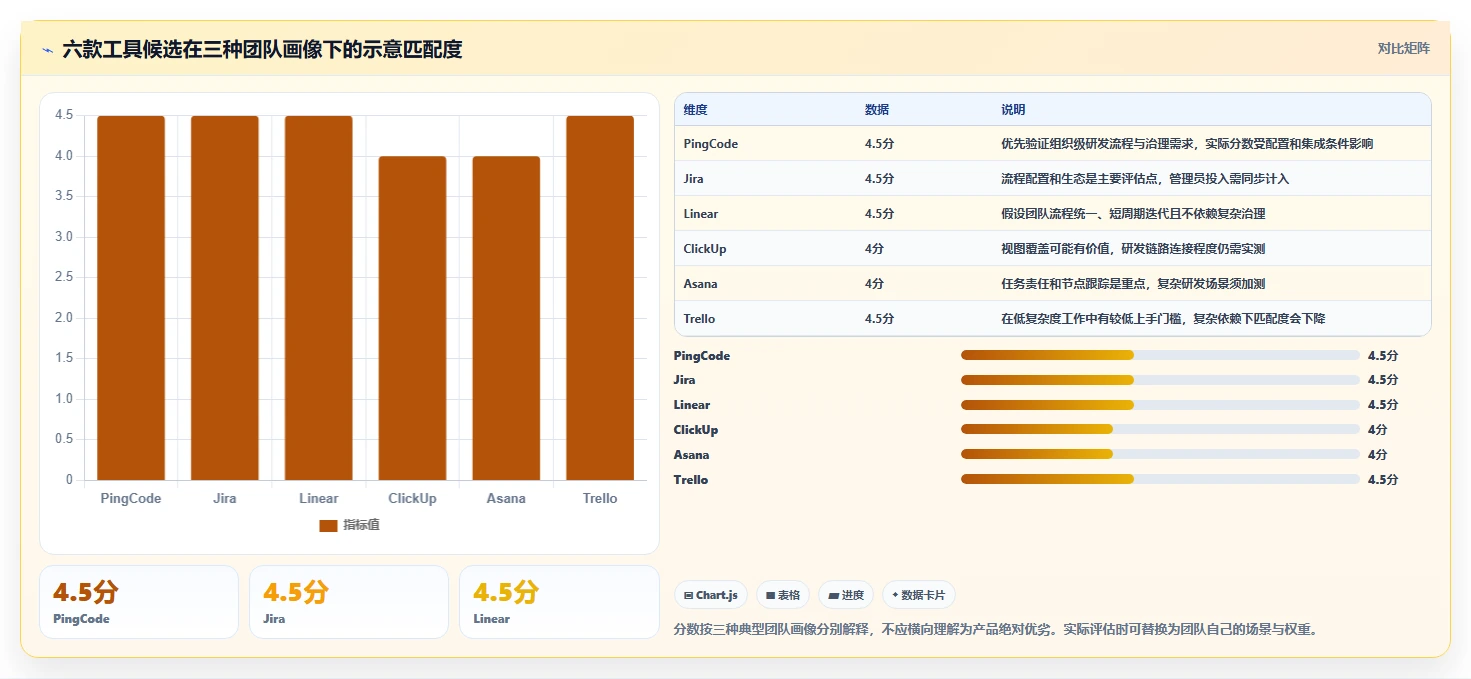Click the 数据 column header
The height and width of the screenshot is (679, 1471).
(877, 110)
